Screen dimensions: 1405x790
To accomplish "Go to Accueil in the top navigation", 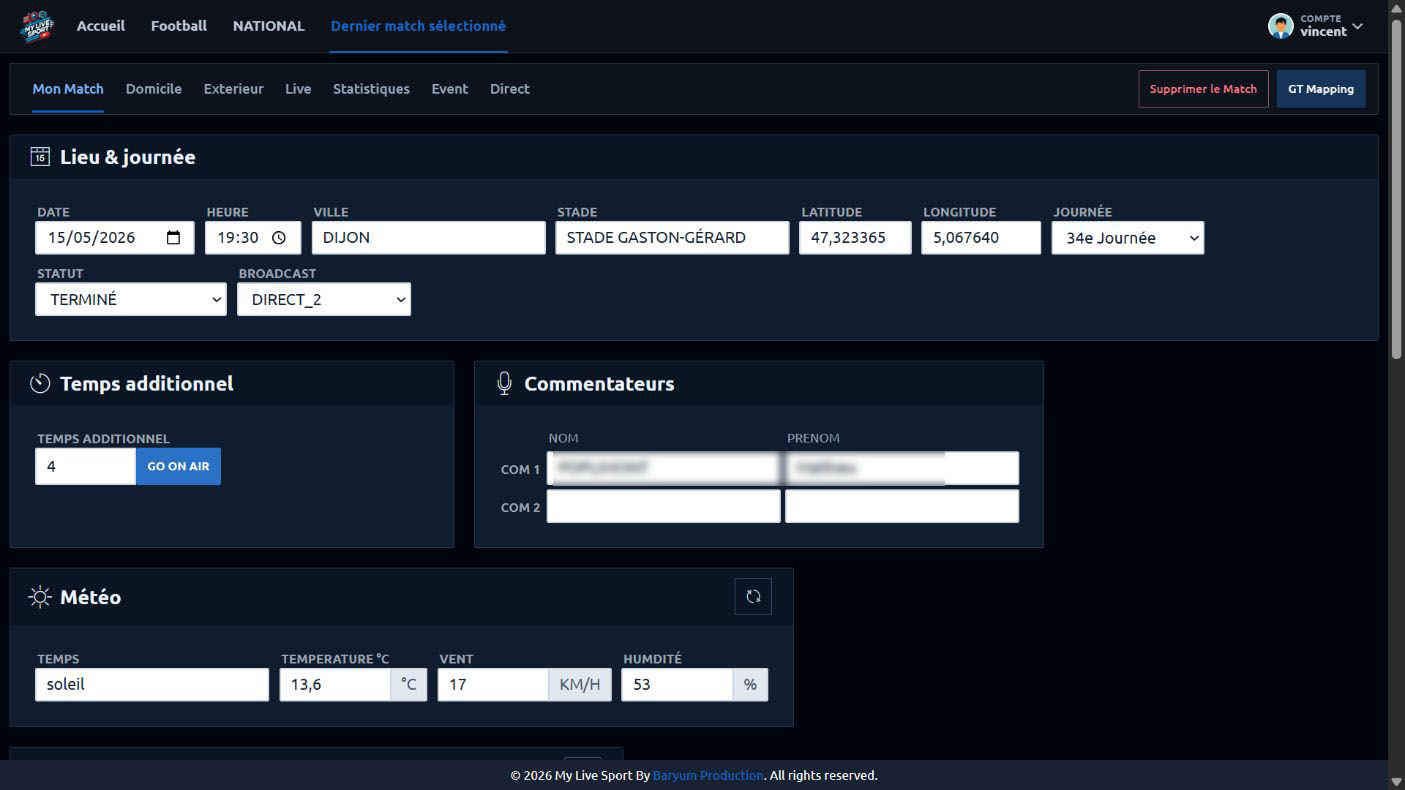I will [101, 26].
